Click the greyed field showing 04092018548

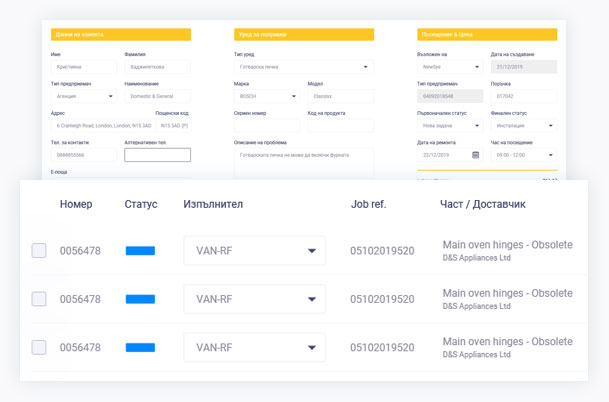pos(450,96)
